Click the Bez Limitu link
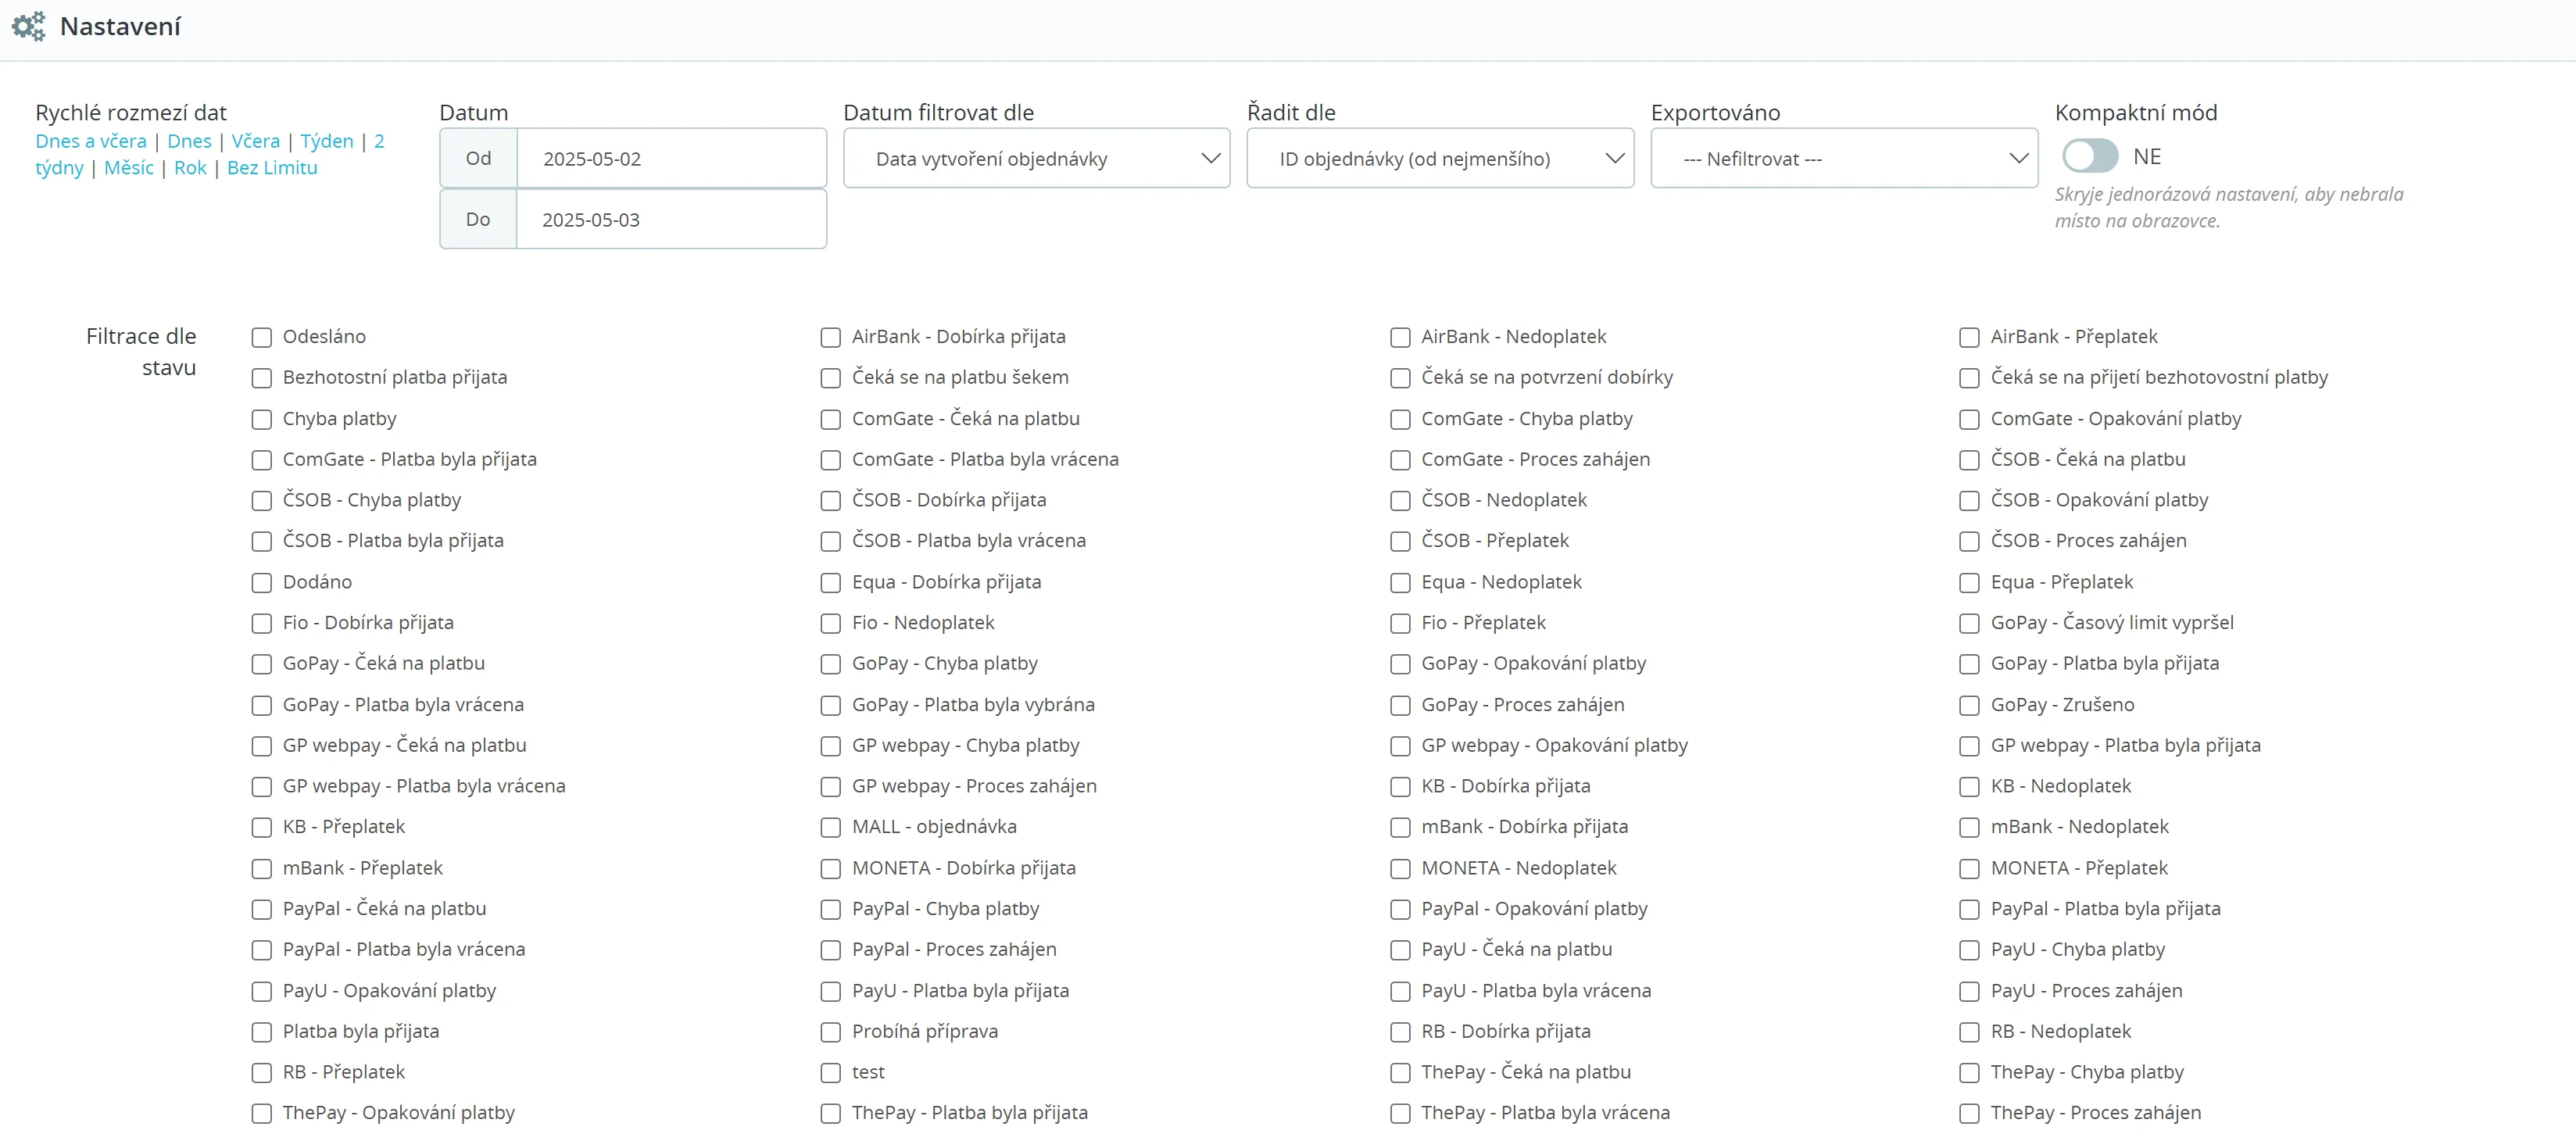The width and height of the screenshot is (2576, 1141). click(272, 168)
